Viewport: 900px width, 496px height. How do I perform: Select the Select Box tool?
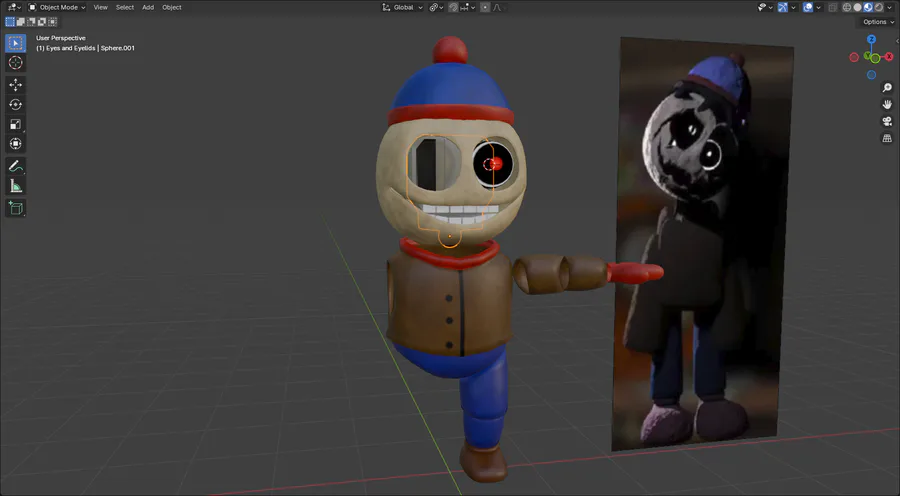click(x=15, y=43)
